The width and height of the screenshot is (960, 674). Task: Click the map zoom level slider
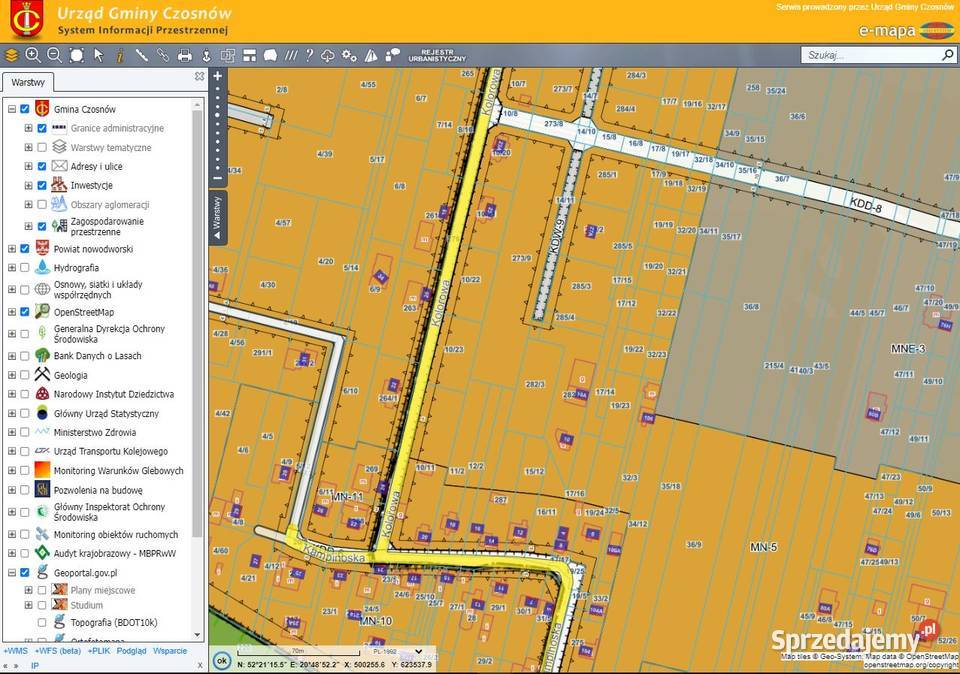pyautogui.click(x=217, y=127)
